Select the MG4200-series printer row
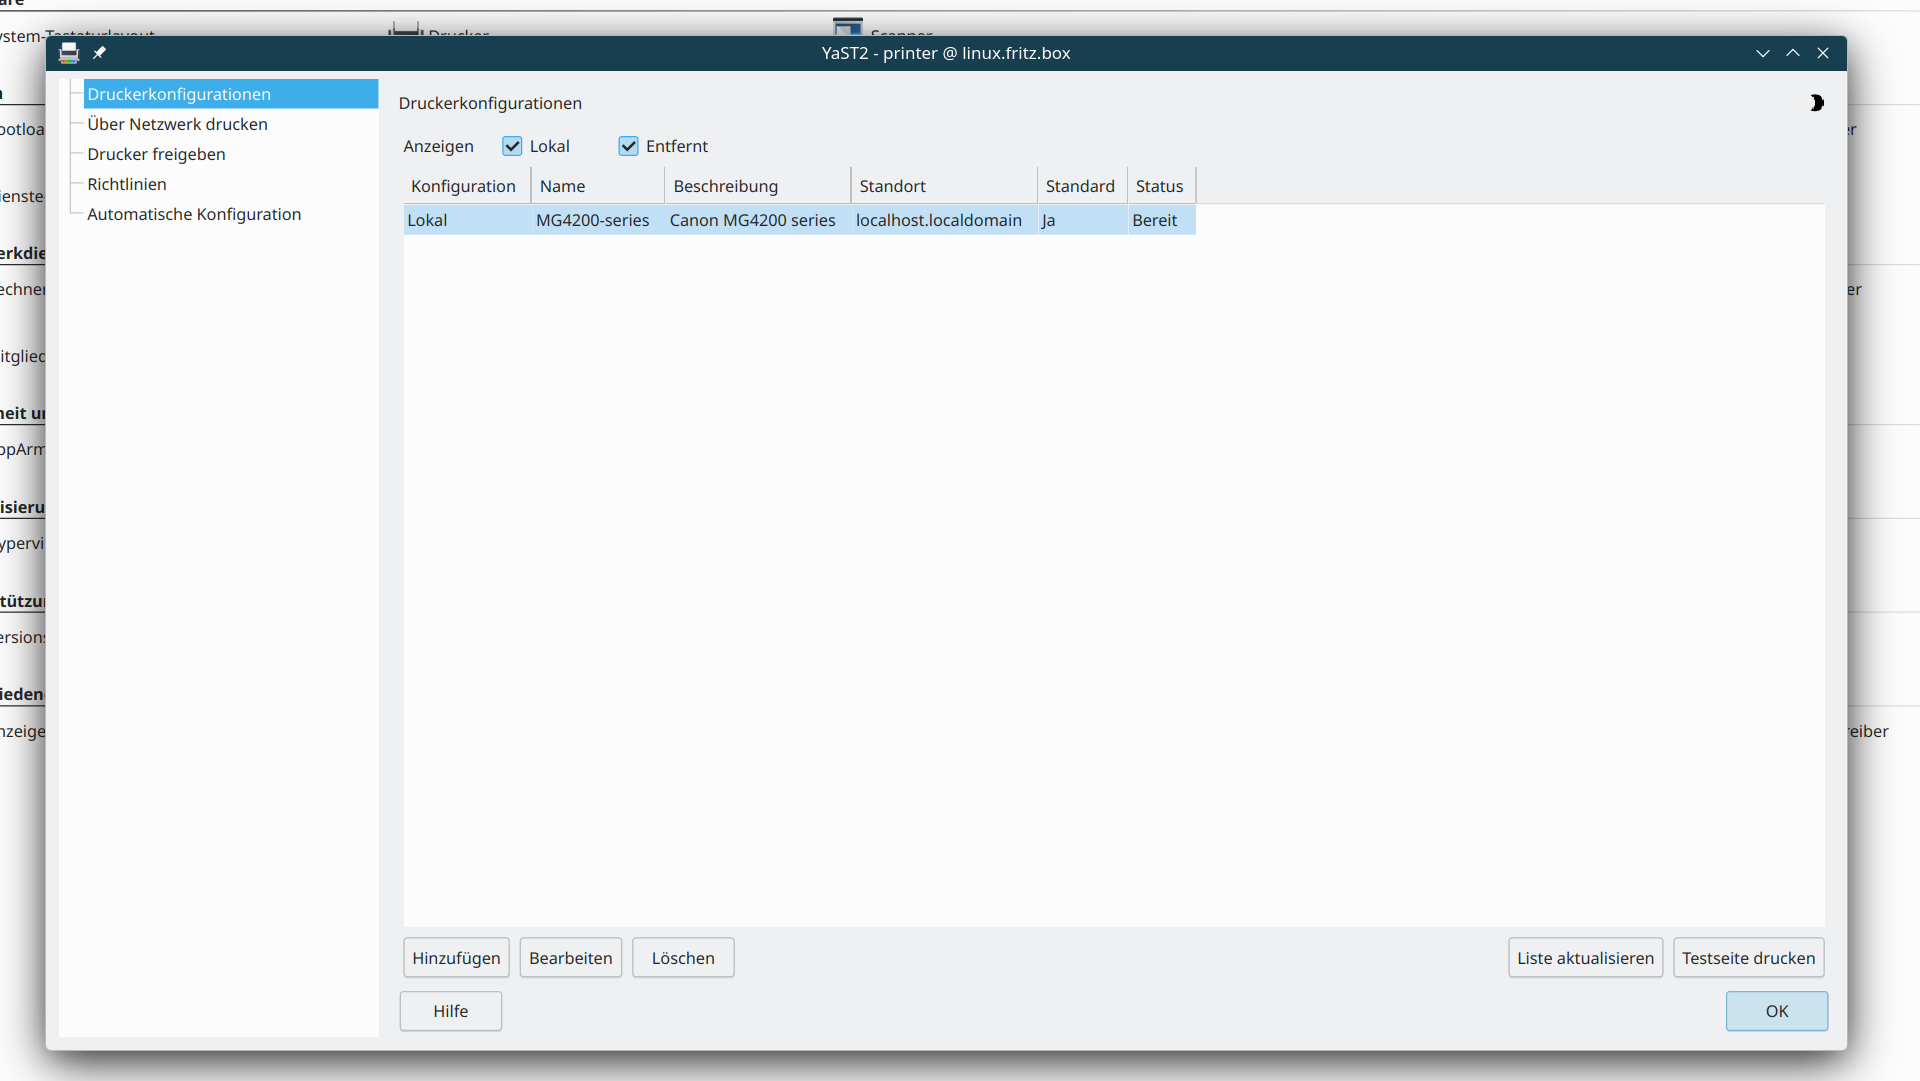1920x1081 pixels. click(592, 220)
